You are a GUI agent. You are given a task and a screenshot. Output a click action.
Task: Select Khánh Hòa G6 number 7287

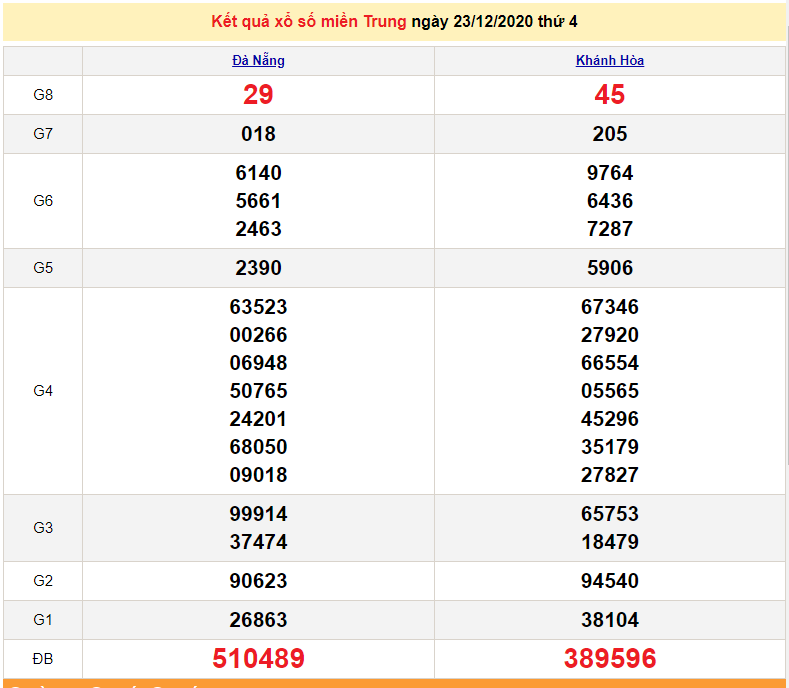coord(609,229)
